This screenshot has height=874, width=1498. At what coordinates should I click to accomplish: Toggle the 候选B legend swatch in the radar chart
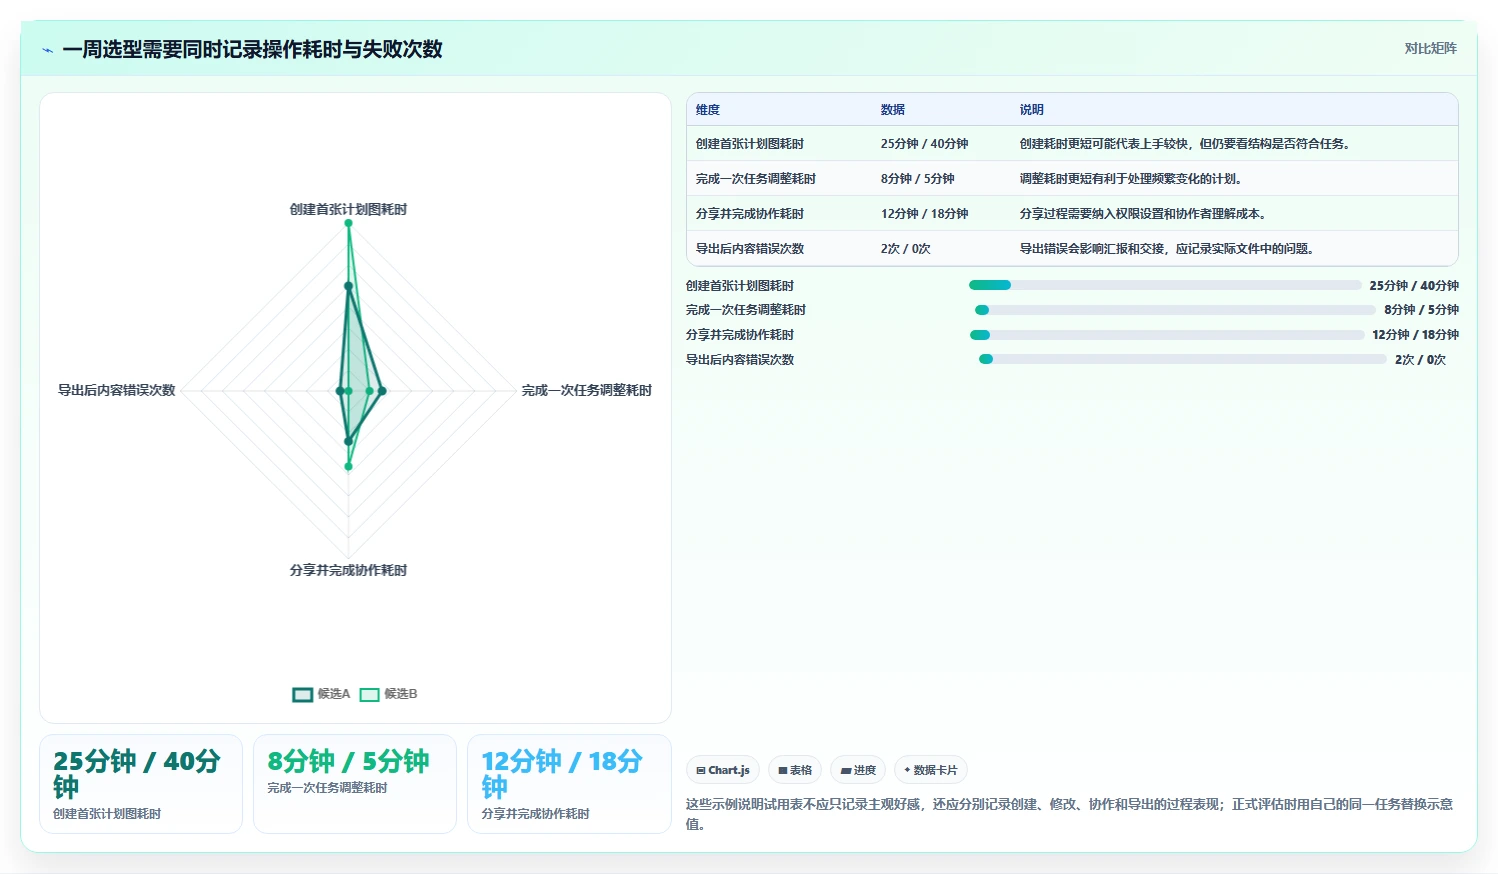(370, 694)
